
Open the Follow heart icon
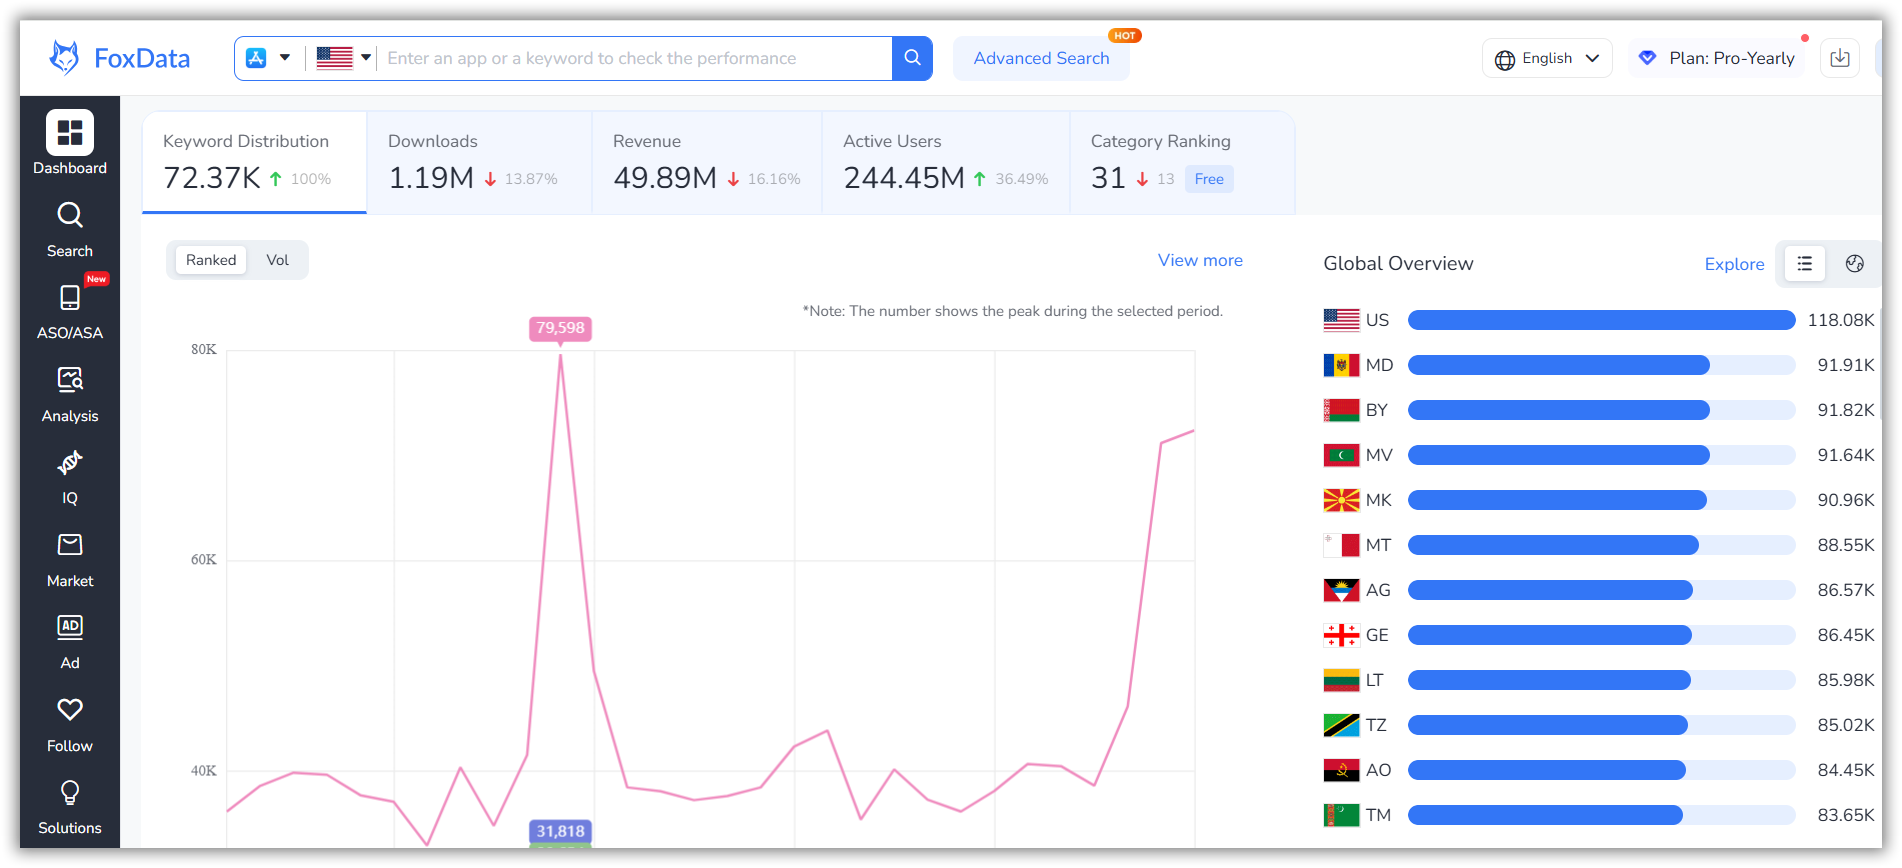coord(70,710)
